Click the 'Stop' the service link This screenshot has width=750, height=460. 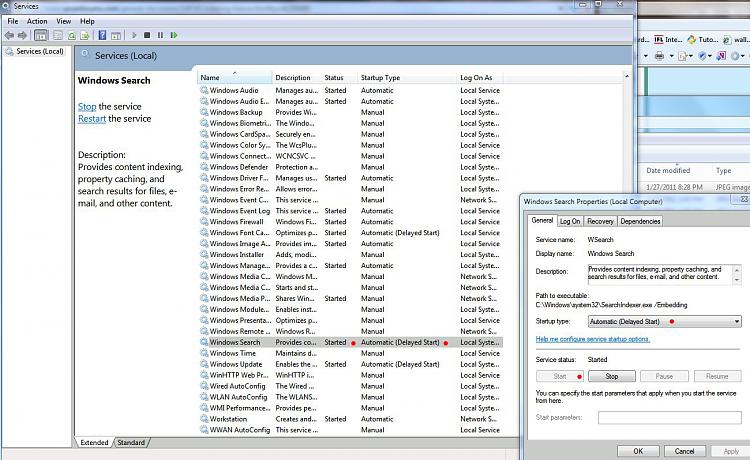pyautogui.click(x=87, y=107)
